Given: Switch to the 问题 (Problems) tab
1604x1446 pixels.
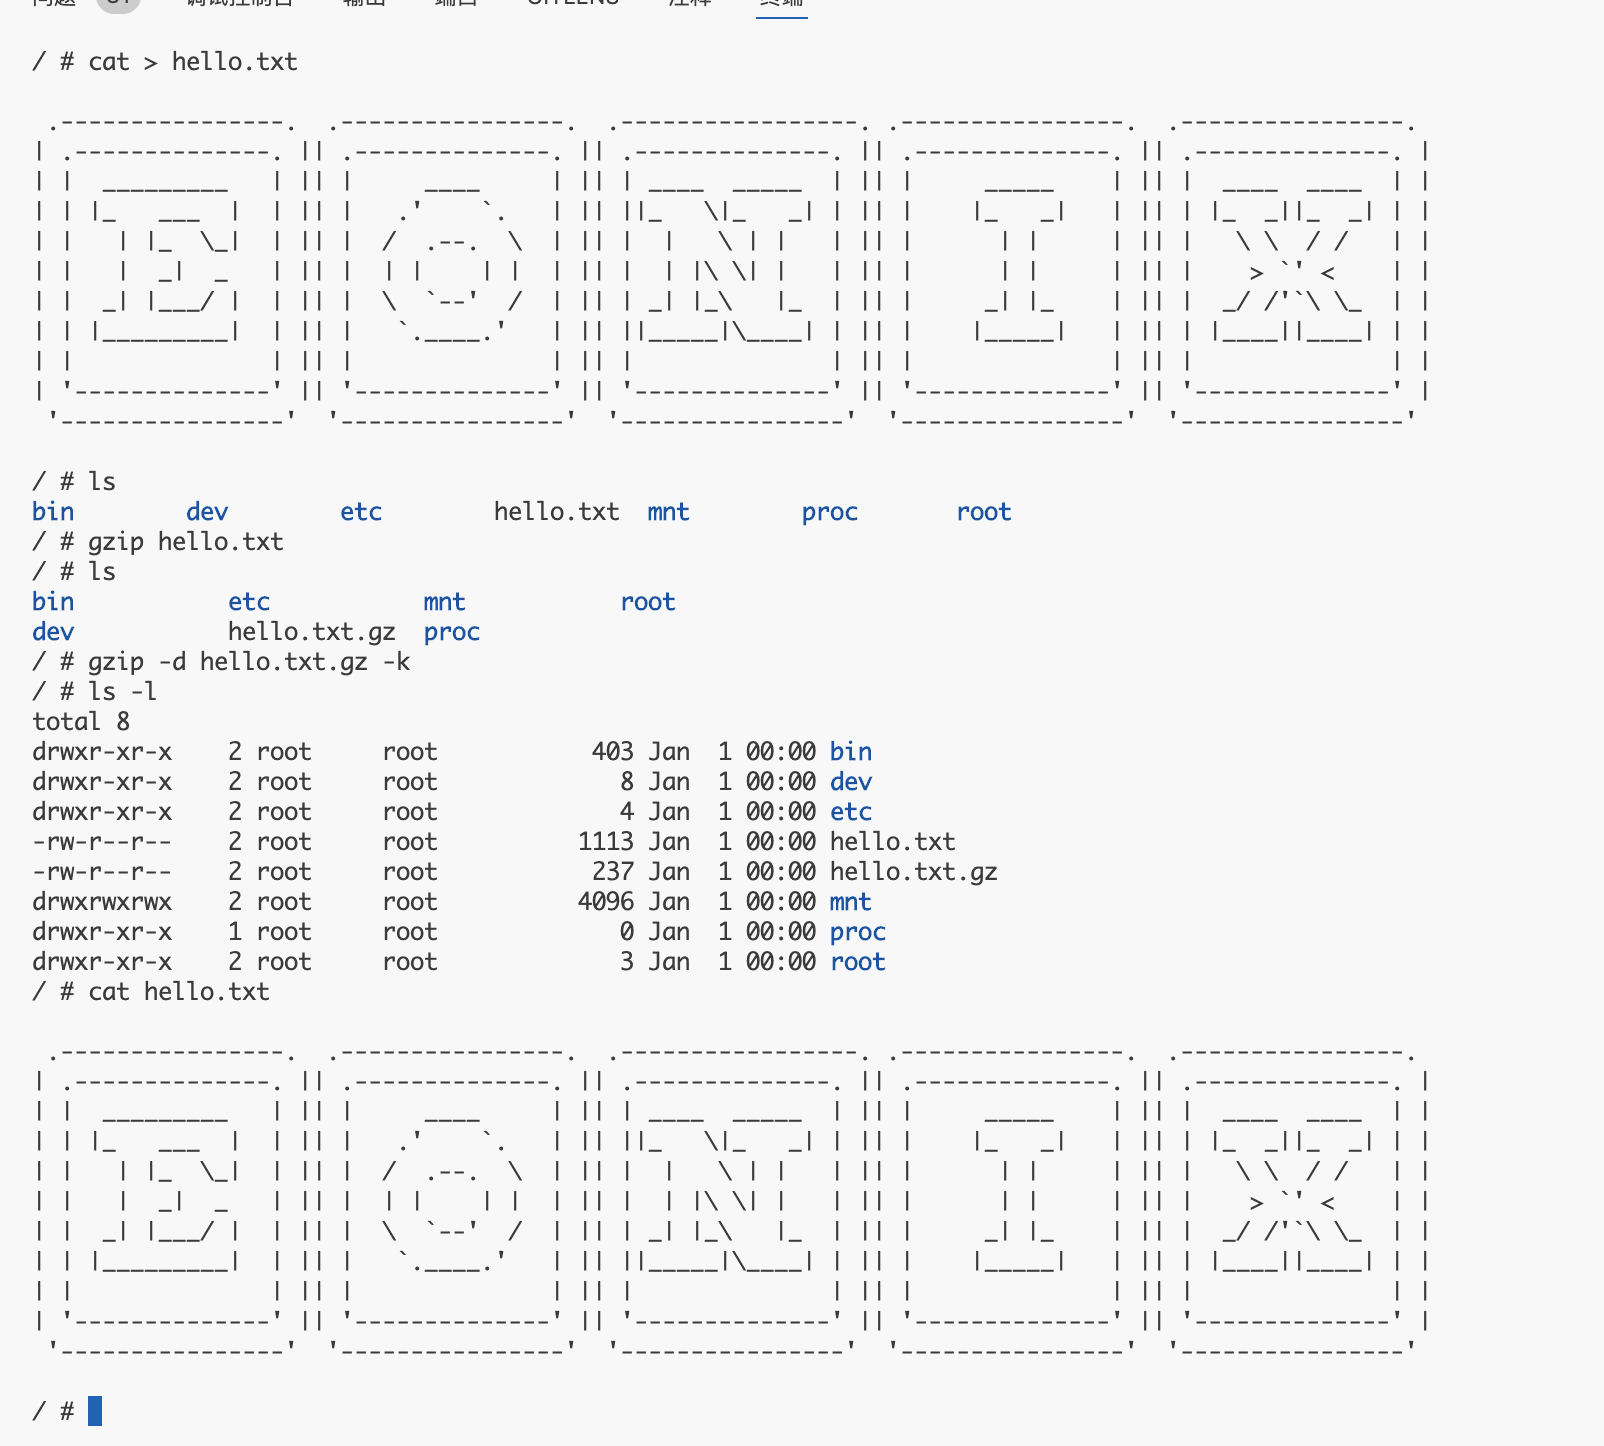Looking at the screenshot, I should [x=54, y=3].
